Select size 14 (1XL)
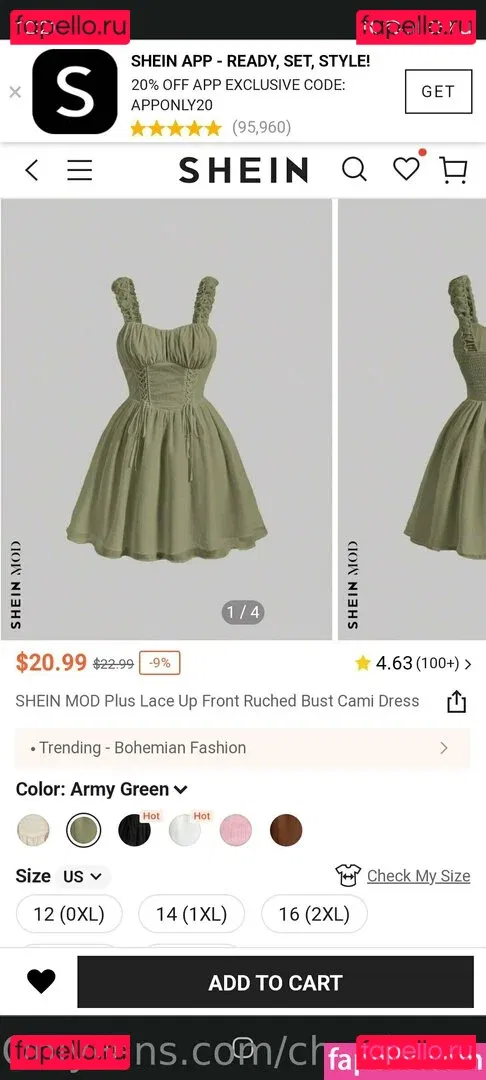The width and height of the screenshot is (486, 1080). [x=191, y=914]
